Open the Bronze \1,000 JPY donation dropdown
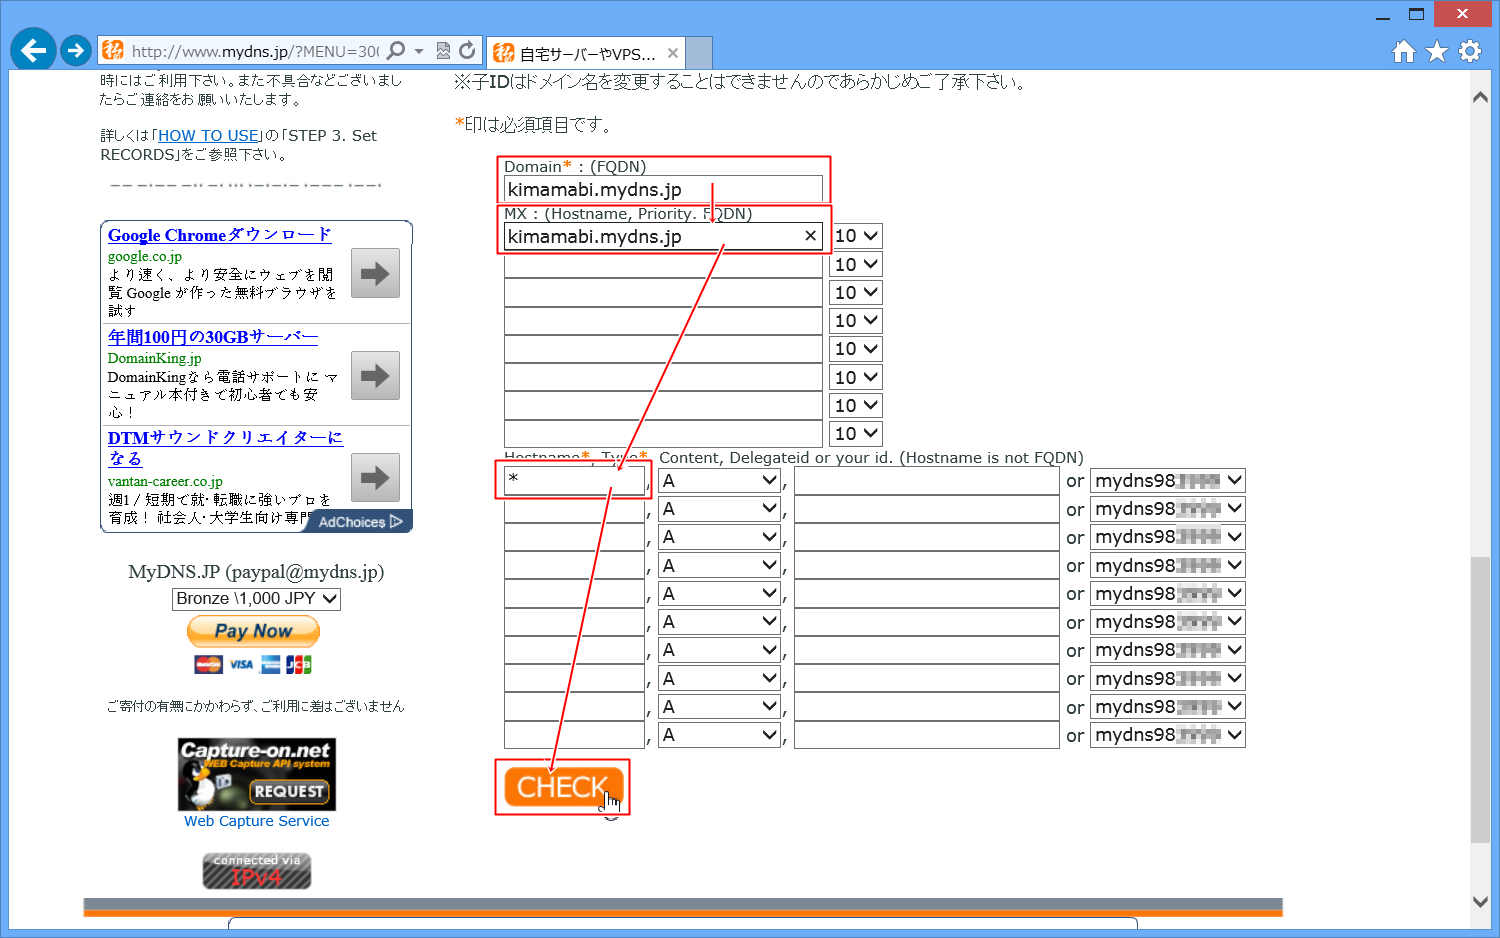Viewport: 1500px width, 938px height. point(256,599)
